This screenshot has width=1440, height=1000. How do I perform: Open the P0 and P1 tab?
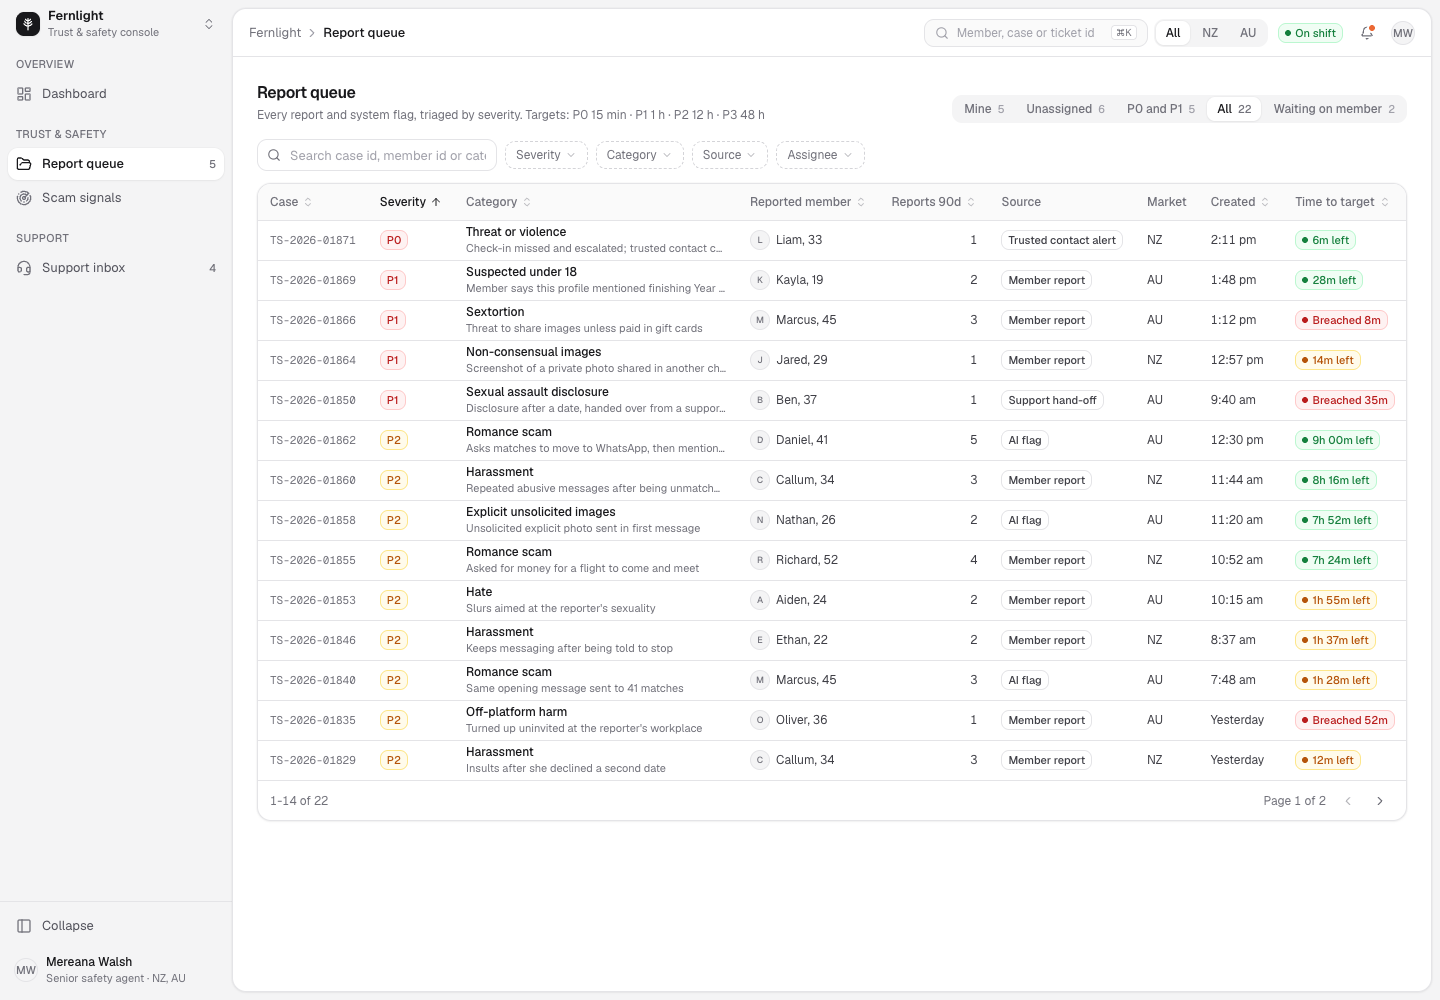(1160, 109)
